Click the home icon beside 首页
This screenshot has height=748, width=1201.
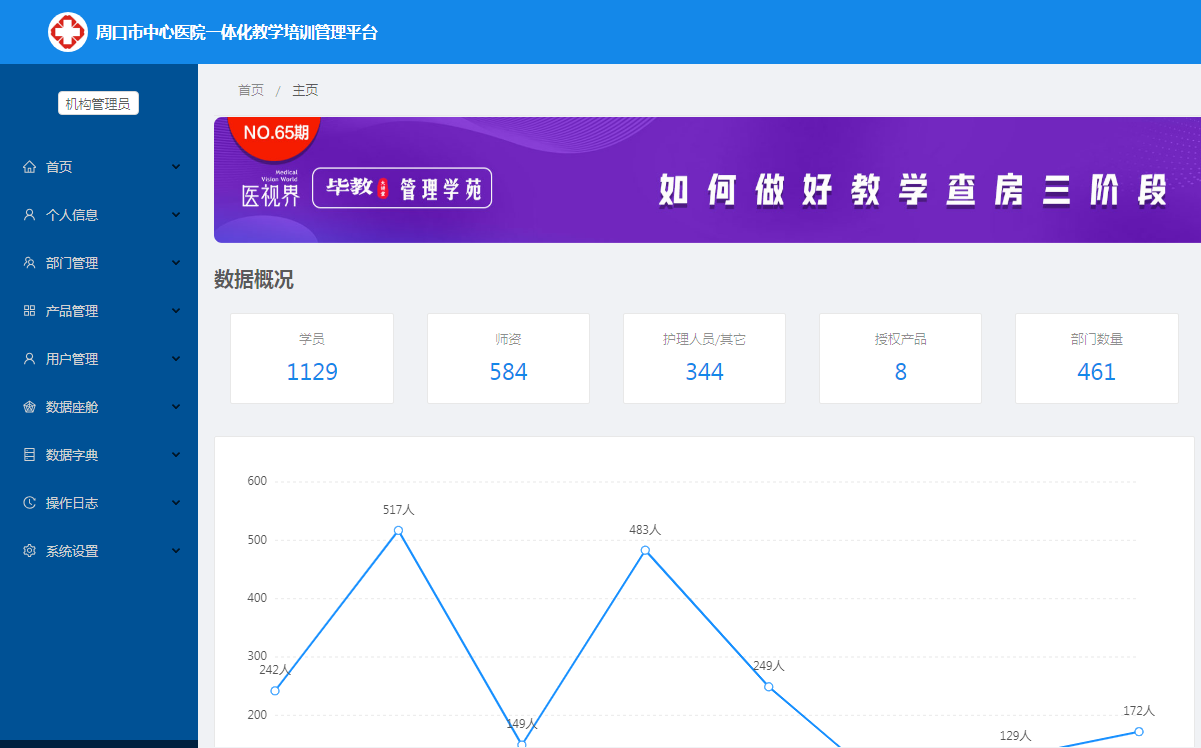[x=29, y=167]
